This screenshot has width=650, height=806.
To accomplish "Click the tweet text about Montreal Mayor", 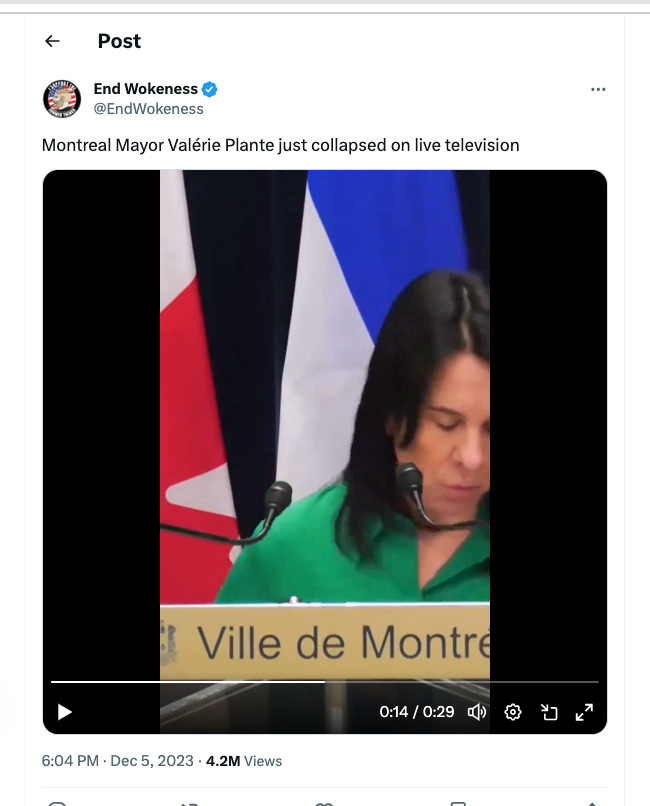I will (x=281, y=145).
